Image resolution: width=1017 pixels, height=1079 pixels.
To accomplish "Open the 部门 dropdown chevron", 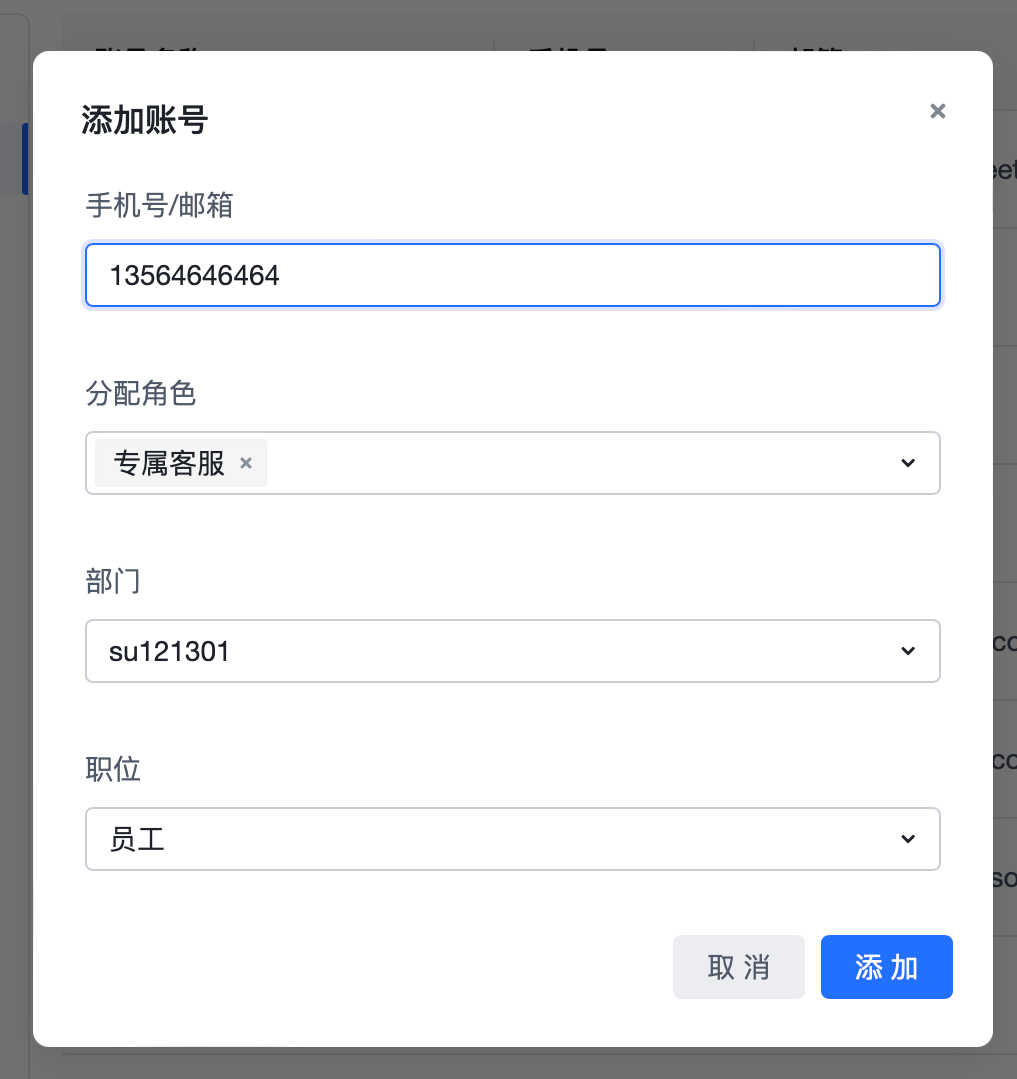I will point(908,651).
